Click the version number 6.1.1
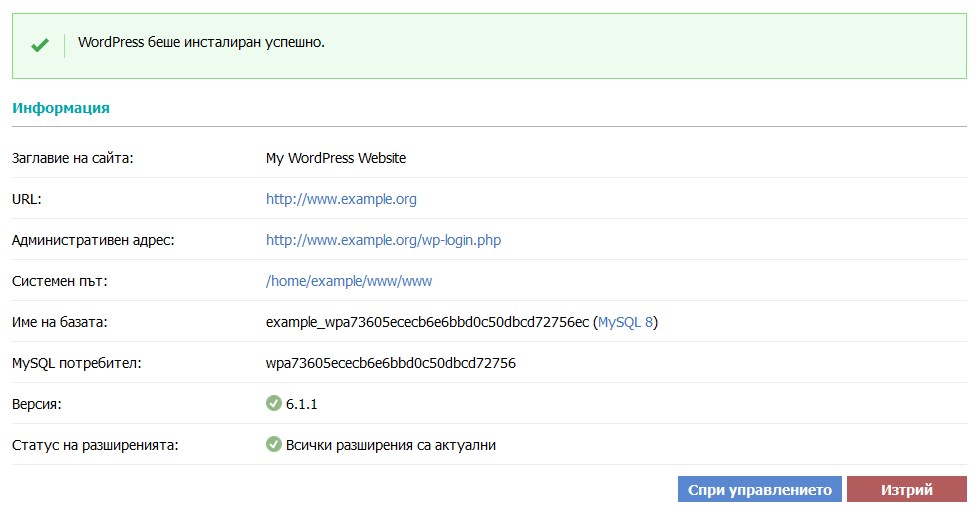This screenshot has width=980, height=515. coord(301,404)
